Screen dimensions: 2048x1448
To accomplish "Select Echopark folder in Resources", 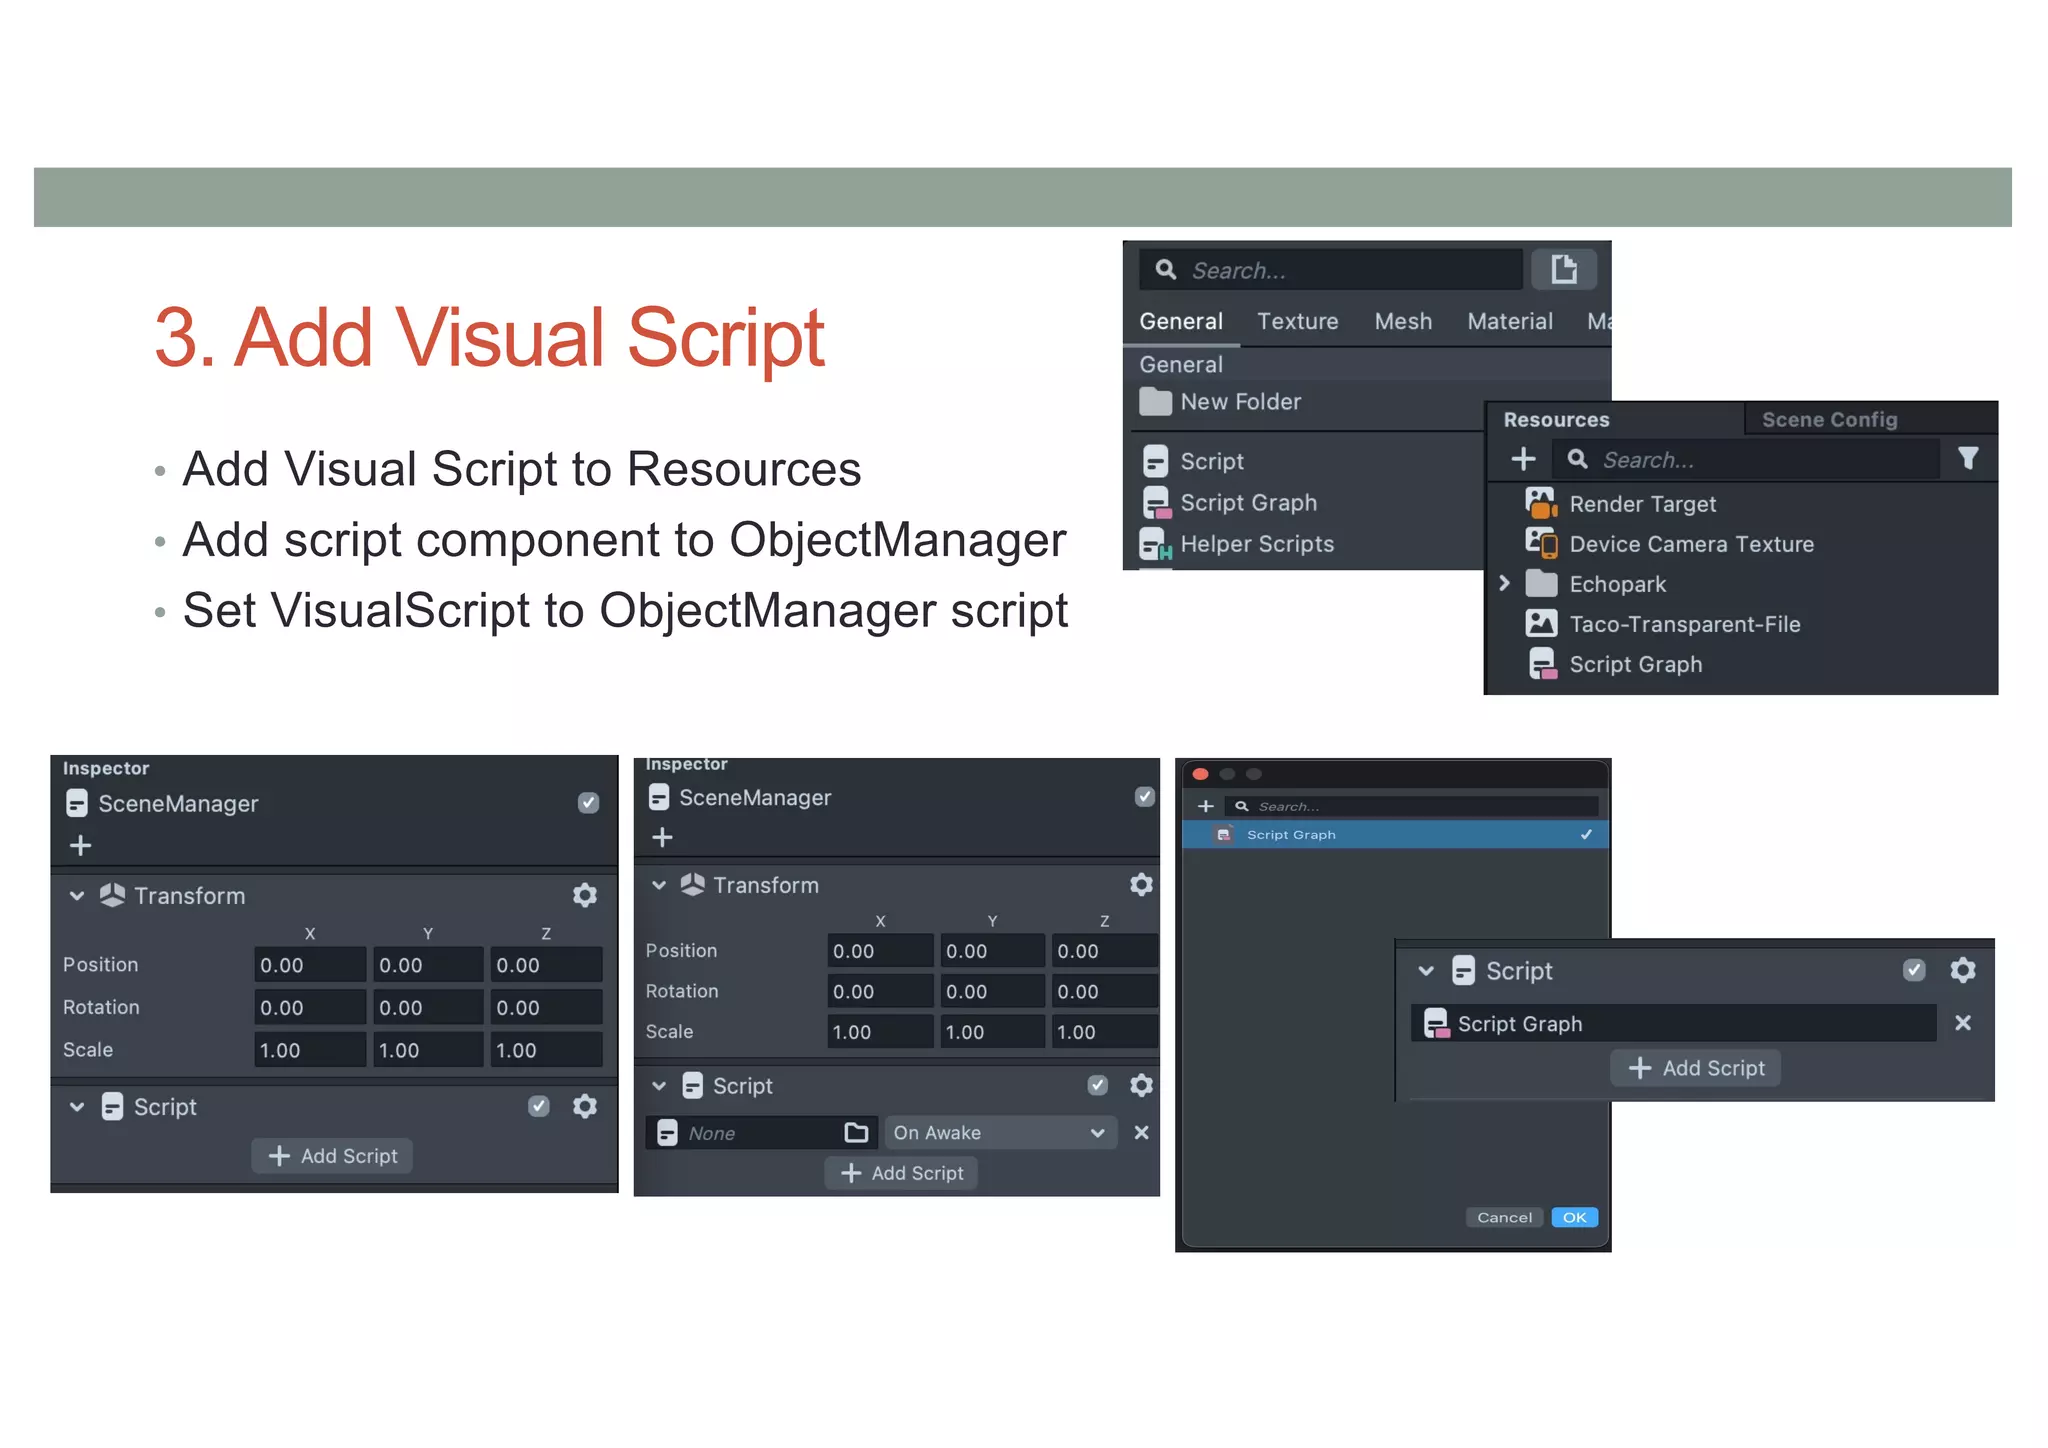I will (x=1595, y=584).
